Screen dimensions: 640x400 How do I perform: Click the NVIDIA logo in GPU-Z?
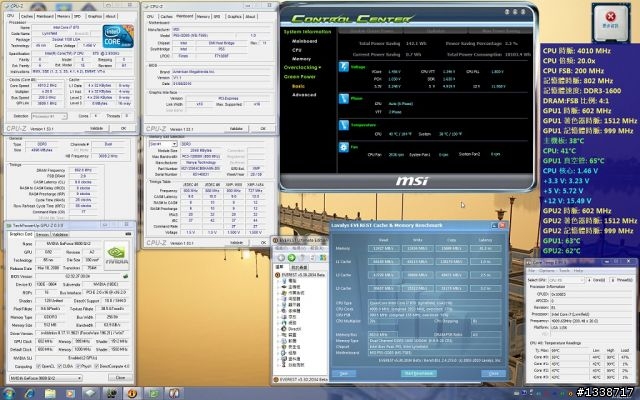(x=116, y=256)
